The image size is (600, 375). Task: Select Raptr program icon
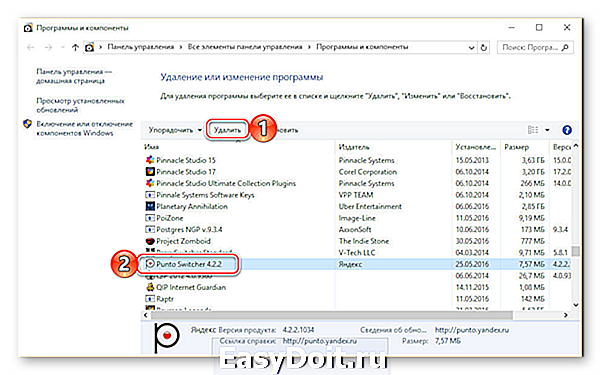point(150,298)
